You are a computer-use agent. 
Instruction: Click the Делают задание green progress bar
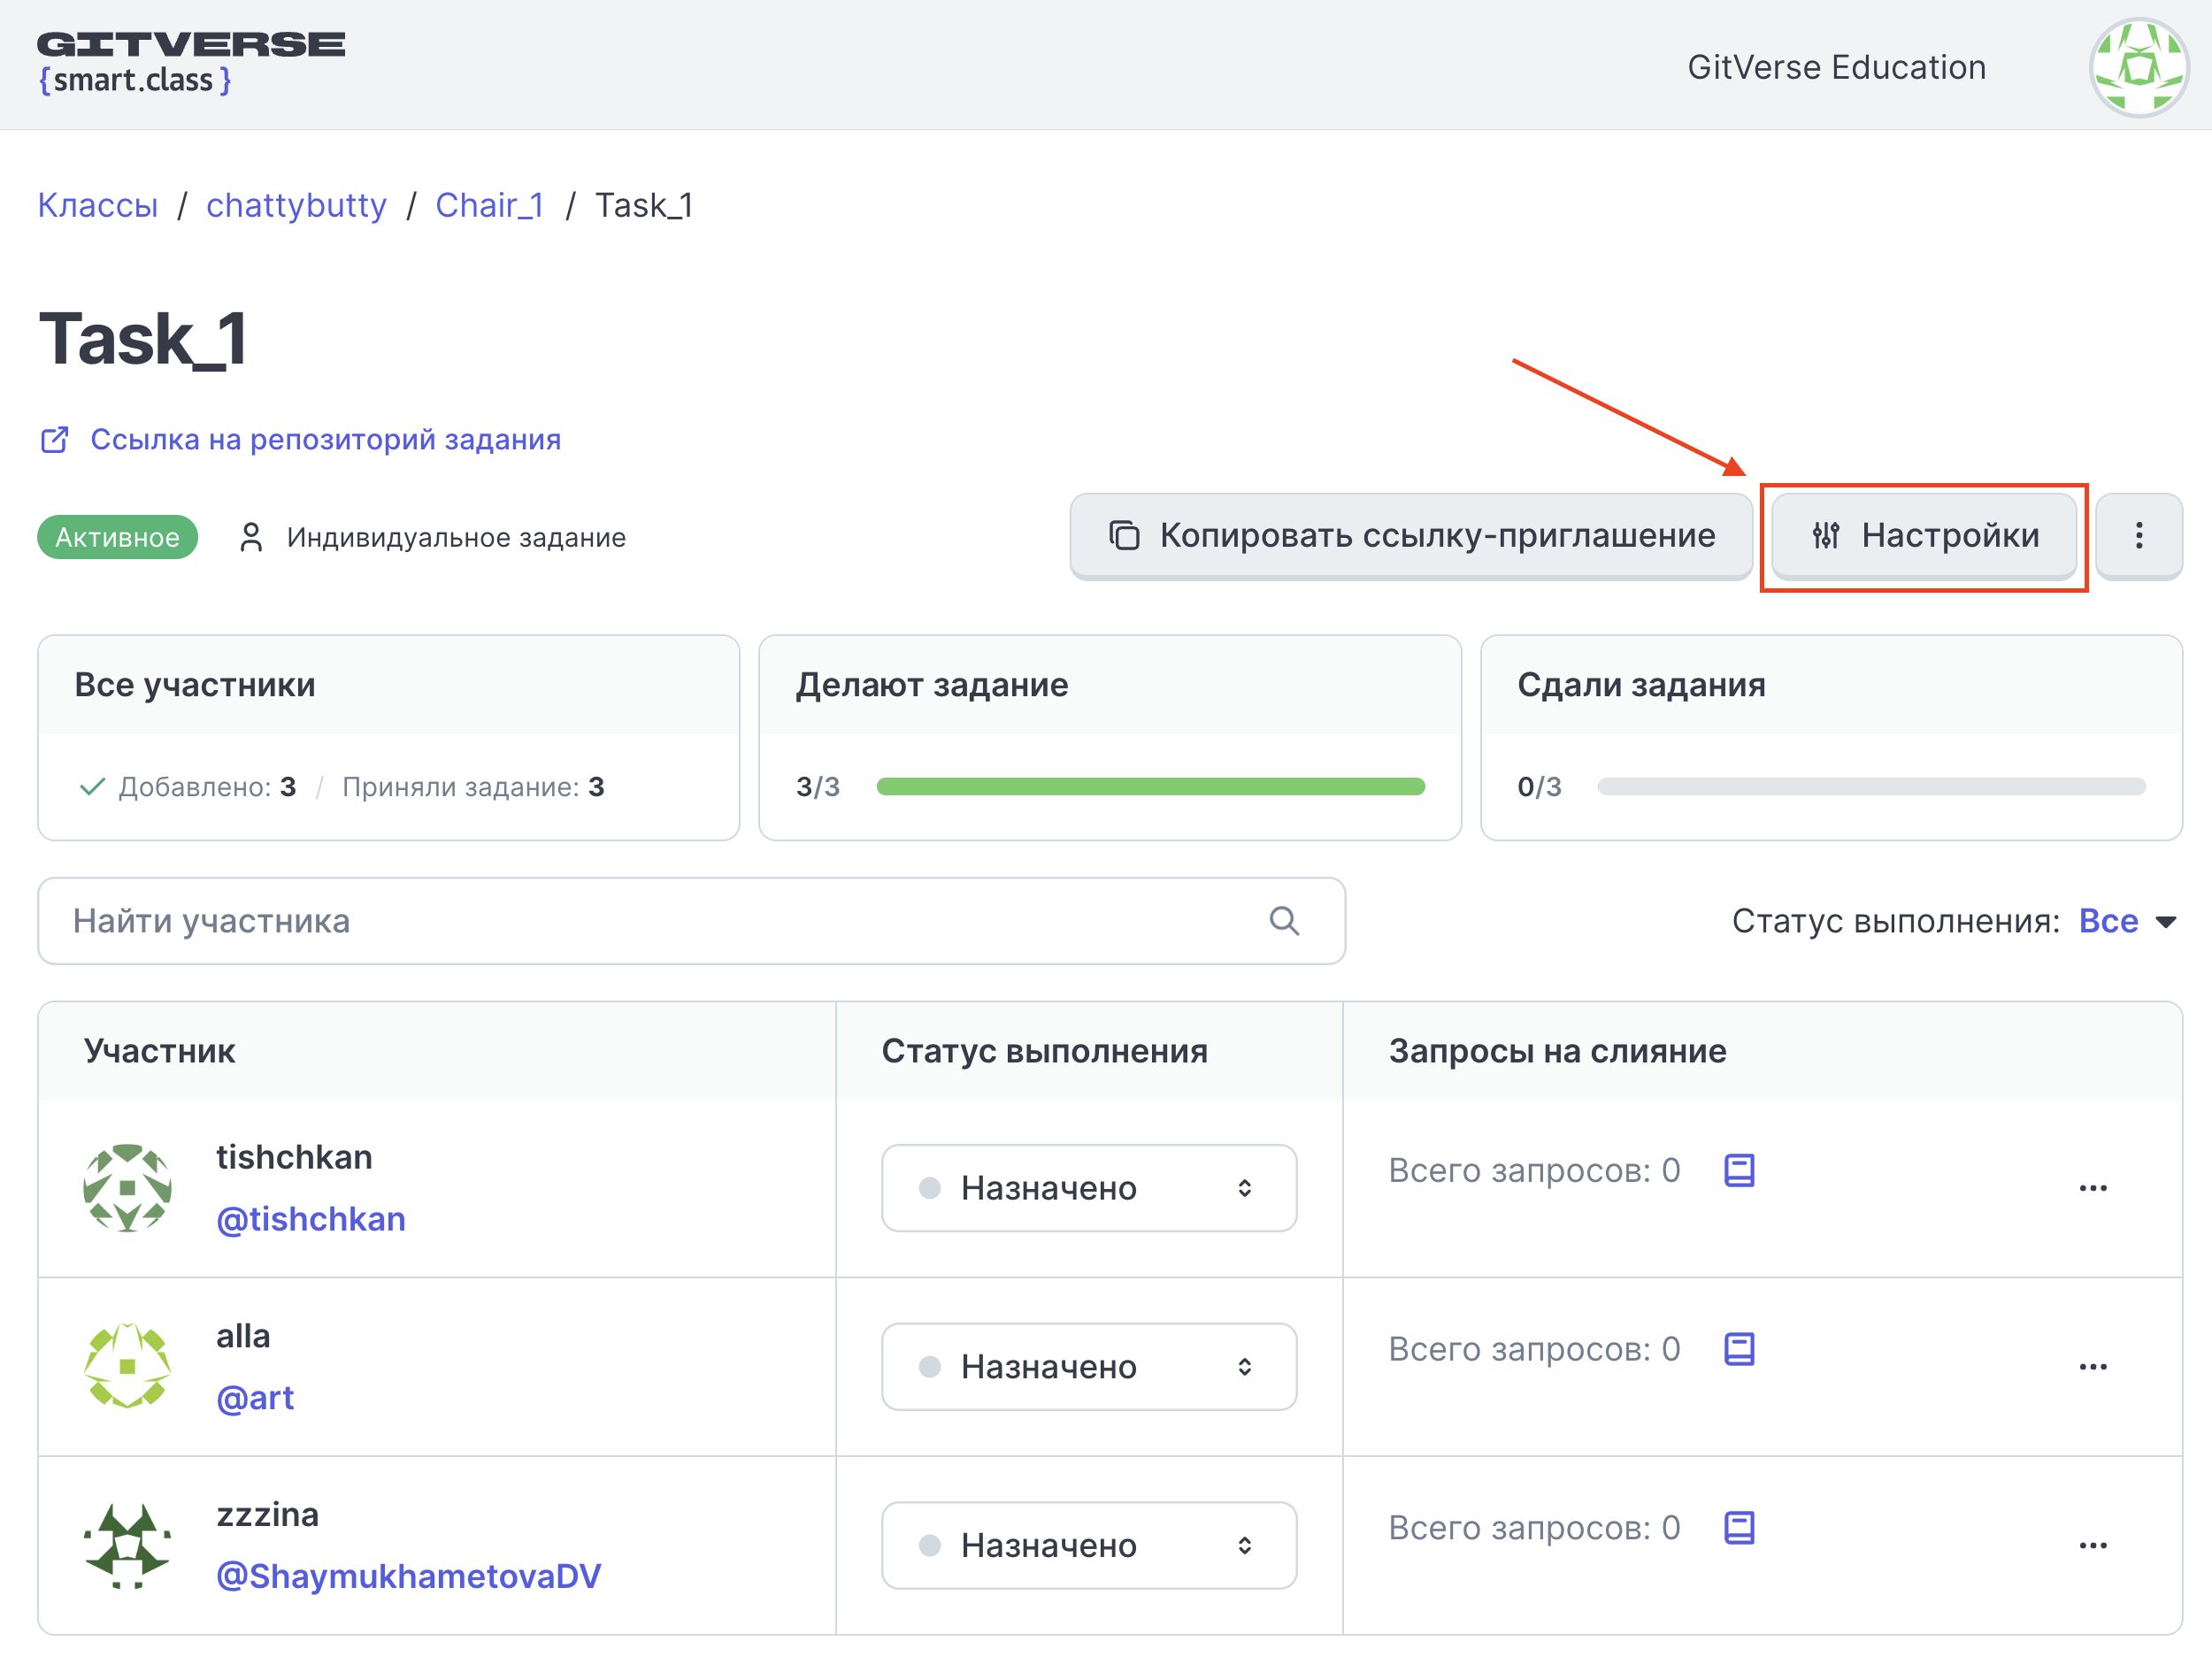[1150, 787]
